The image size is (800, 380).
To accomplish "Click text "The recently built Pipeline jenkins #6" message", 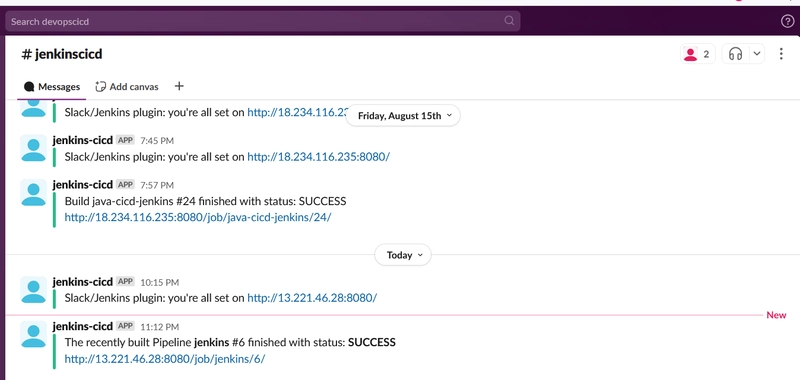I will (230, 342).
